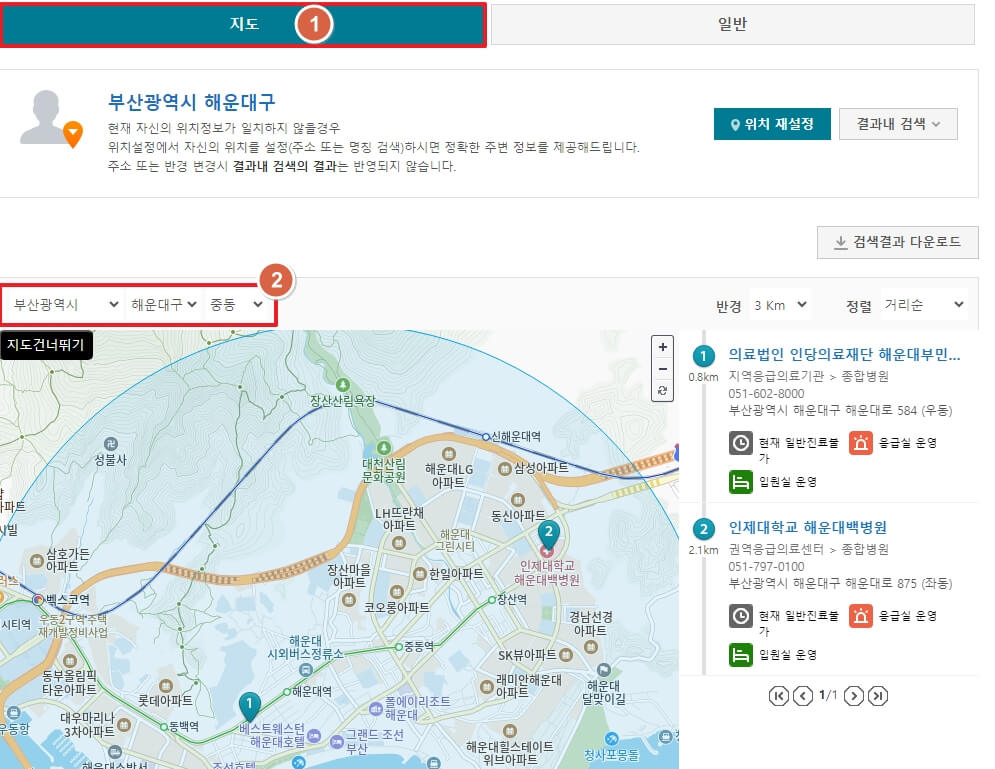Click 롯데아파트 marker on map
The height and width of the screenshot is (769, 995).
[x=166, y=693]
